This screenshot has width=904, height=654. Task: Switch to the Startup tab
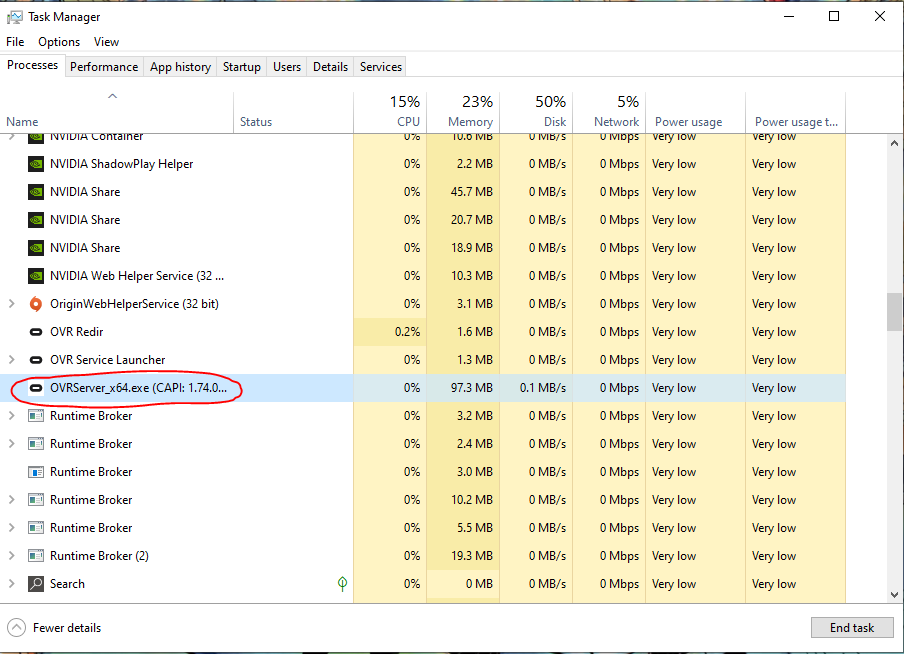[242, 67]
